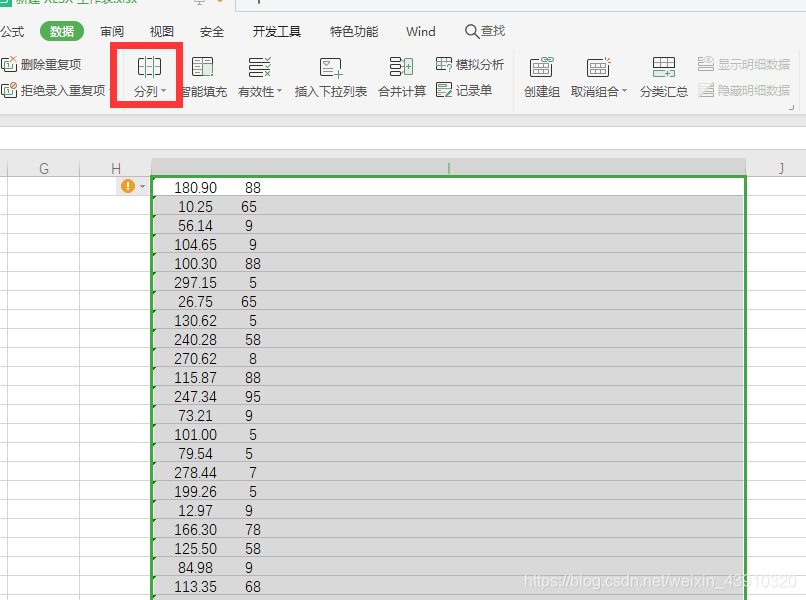
Task: Click the cell containing 199.26 5
Action: click(449, 491)
